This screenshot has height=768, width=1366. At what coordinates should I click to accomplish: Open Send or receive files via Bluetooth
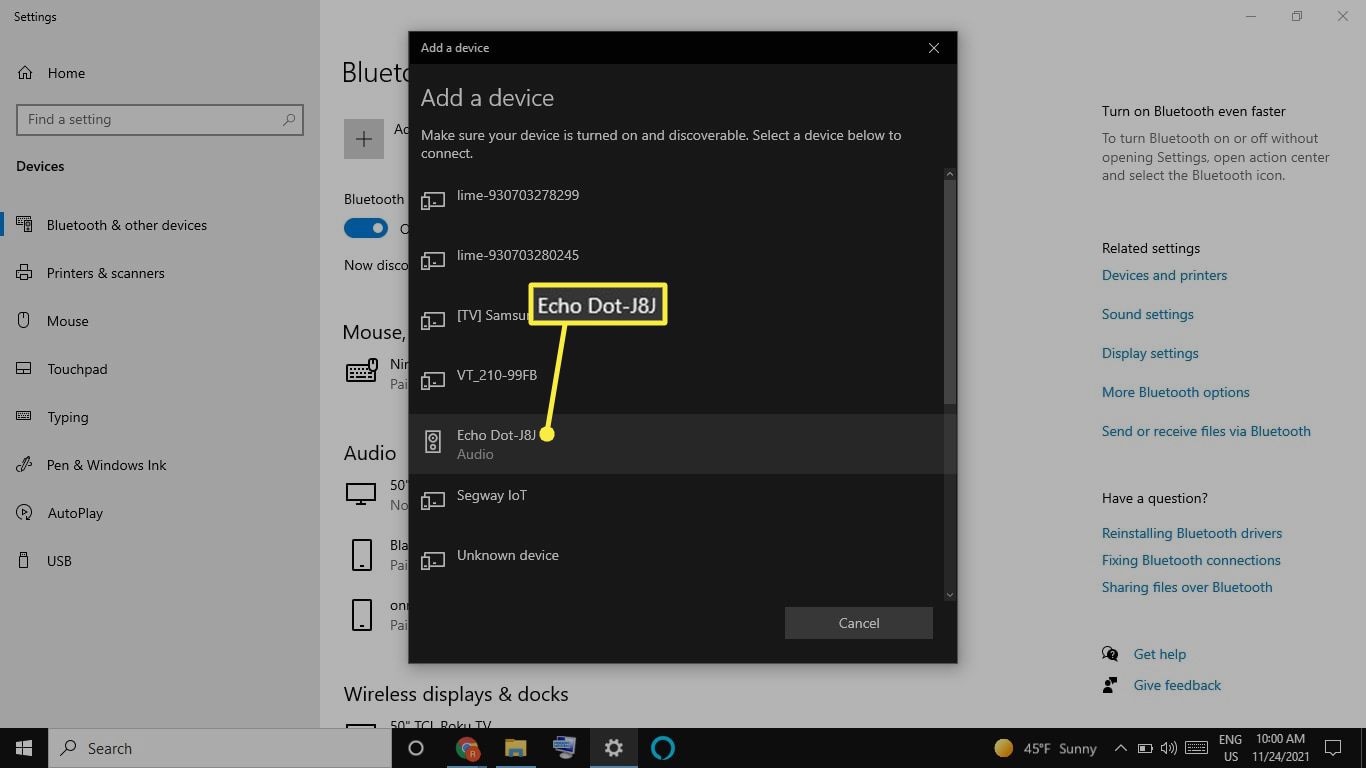pyautogui.click(x=1206, y=431)
